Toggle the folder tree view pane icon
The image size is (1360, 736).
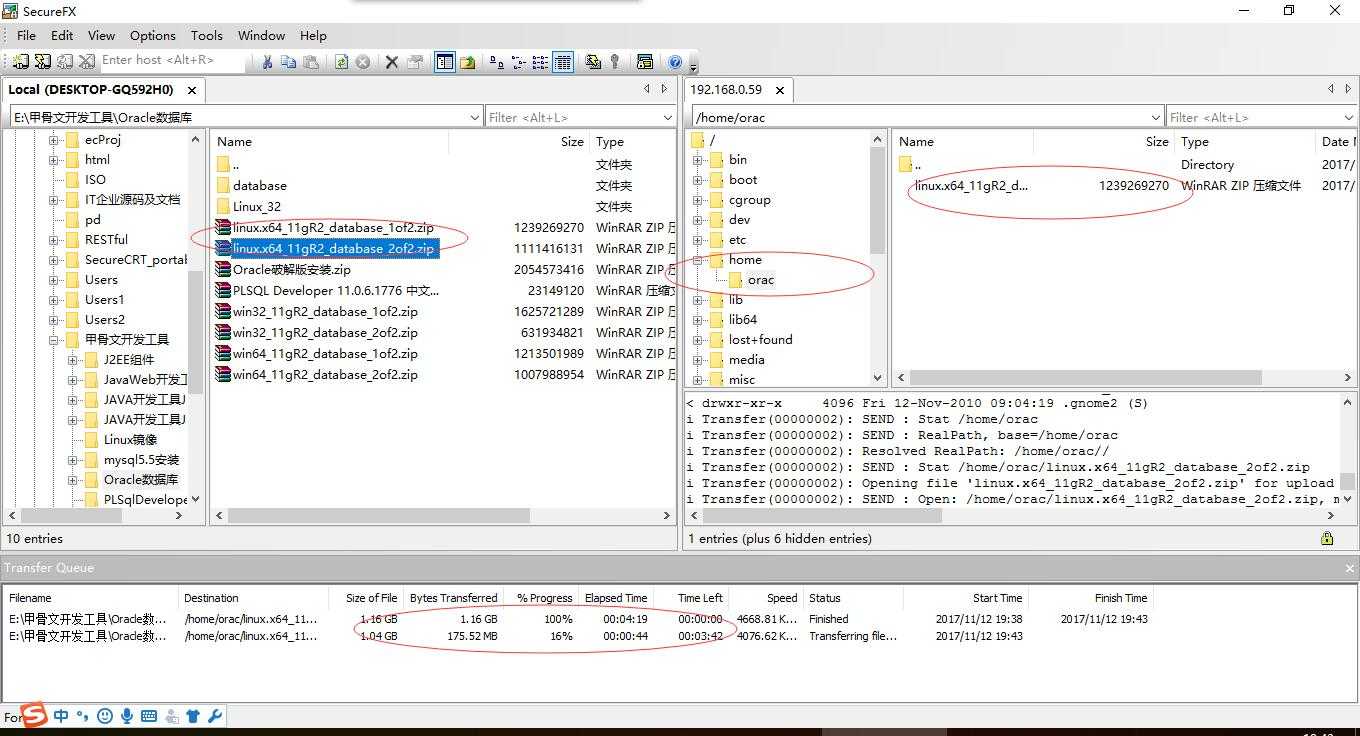pyautogui.click(x=445, y=62)
